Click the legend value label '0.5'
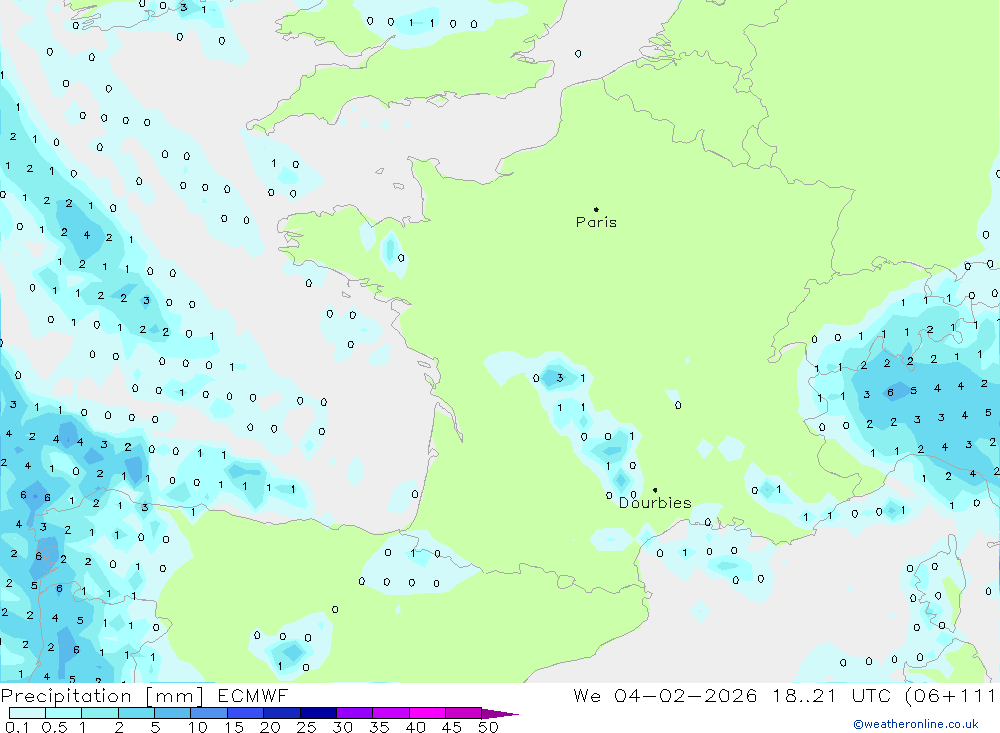The width and height of the screenshot is (1000, 733). (54, 727)
